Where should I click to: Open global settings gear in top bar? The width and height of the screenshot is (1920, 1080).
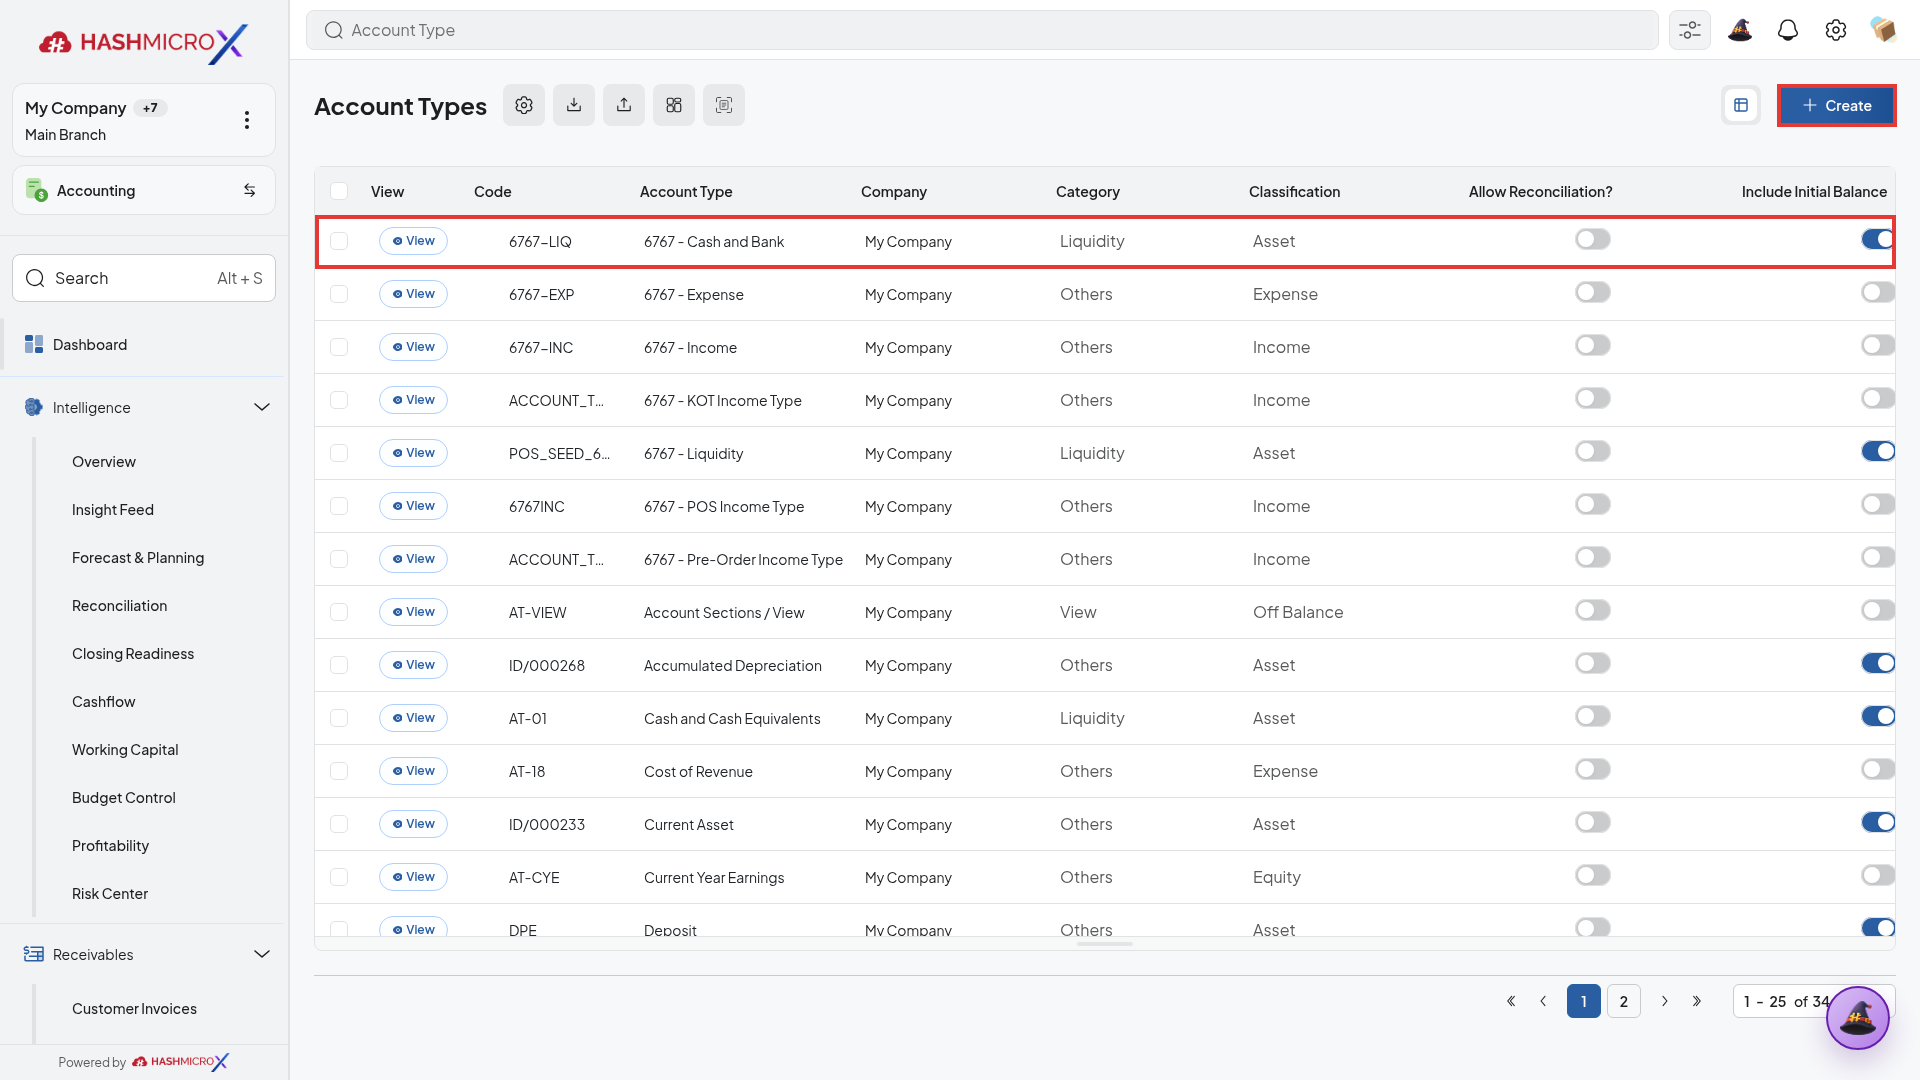point(1836,30)
